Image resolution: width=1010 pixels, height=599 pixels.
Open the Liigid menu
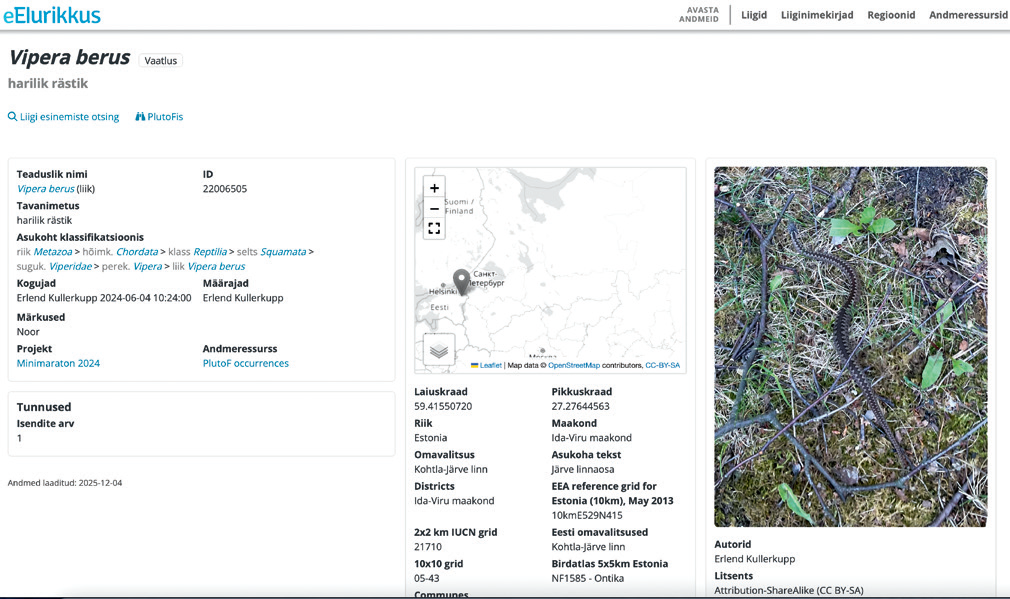click(754, 15)
